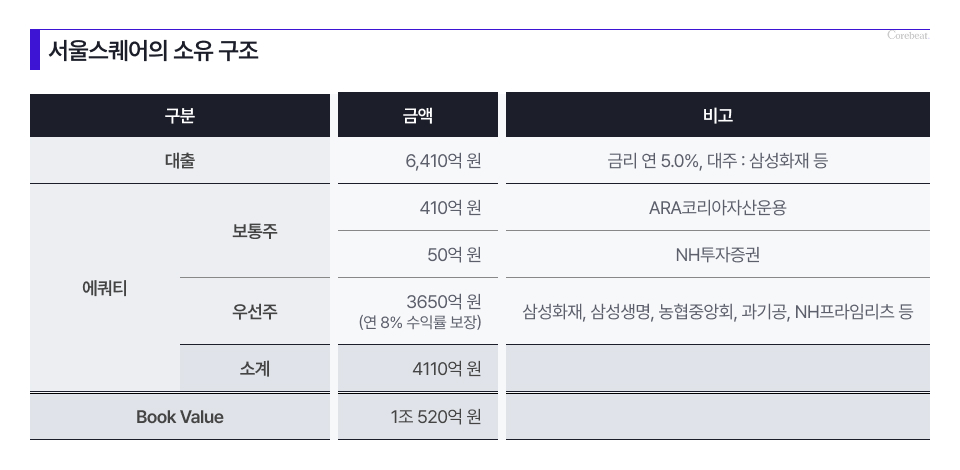Click the ARA코리아자산운용 cell
Image resolution: width=960 pixels, height=470 pixels.
718,207
